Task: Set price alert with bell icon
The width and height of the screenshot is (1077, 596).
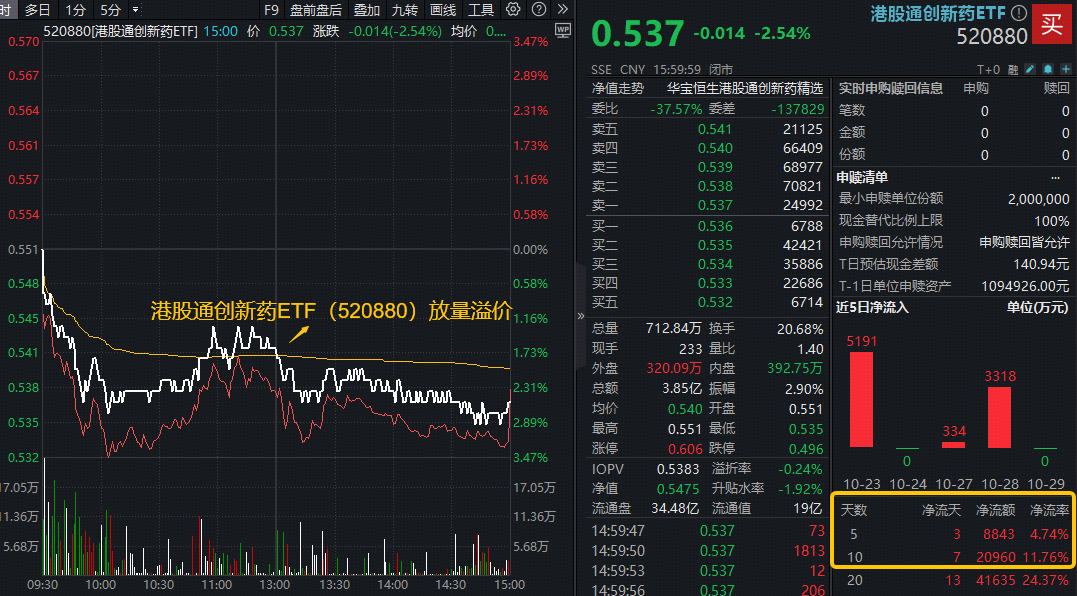Action: click(1047, 69)
